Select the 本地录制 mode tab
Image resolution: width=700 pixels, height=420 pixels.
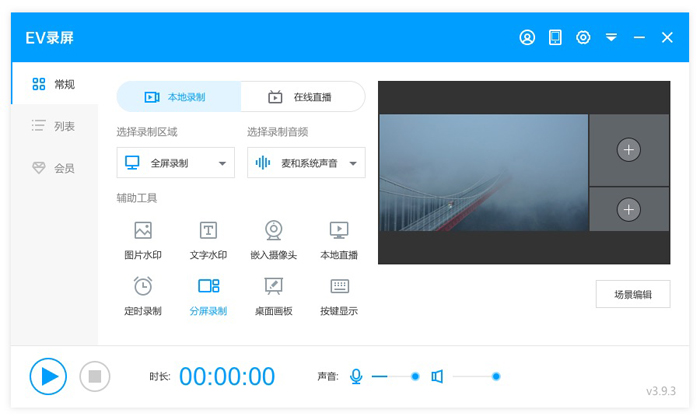[179, 97]
